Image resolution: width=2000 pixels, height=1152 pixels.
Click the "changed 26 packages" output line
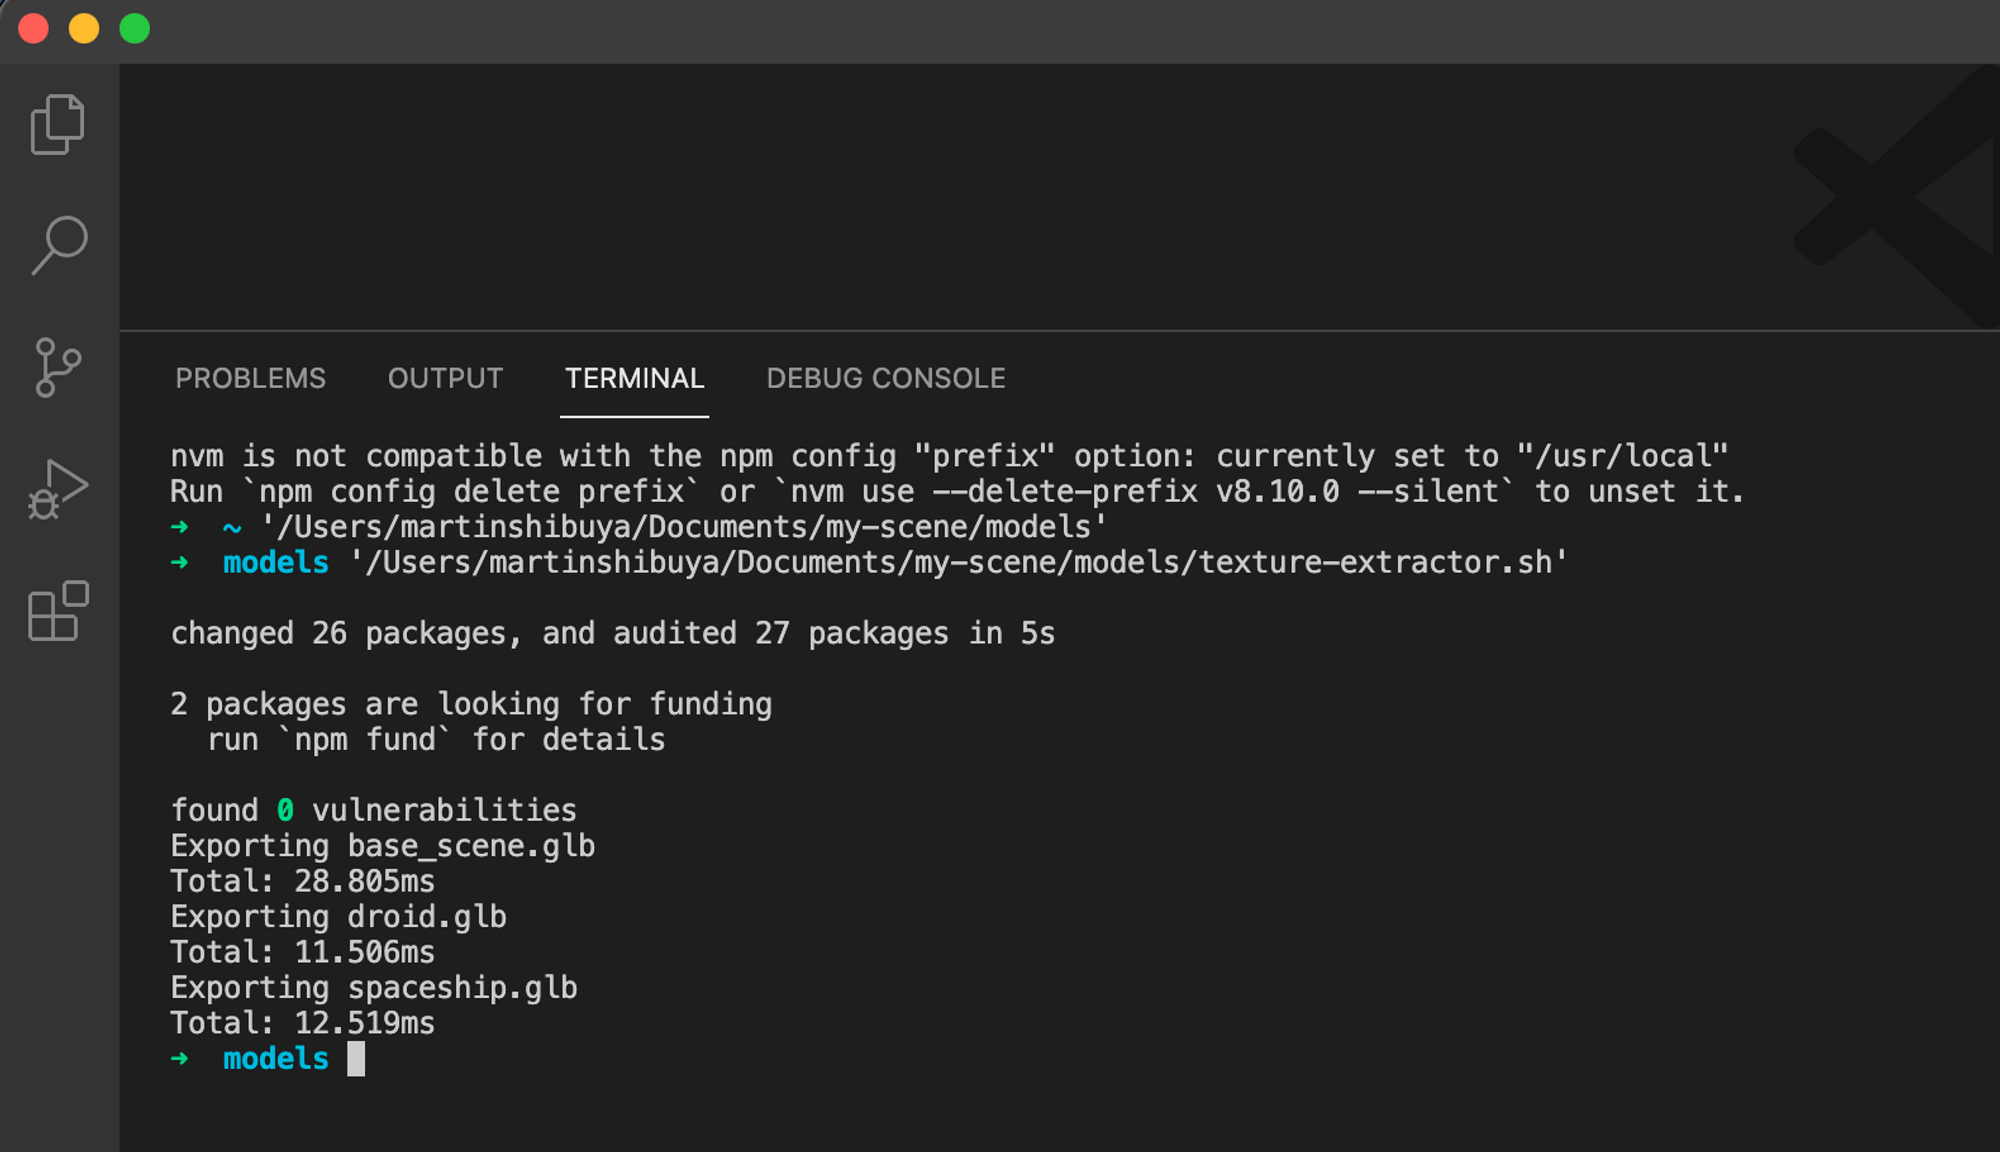(x=612, y=634)
